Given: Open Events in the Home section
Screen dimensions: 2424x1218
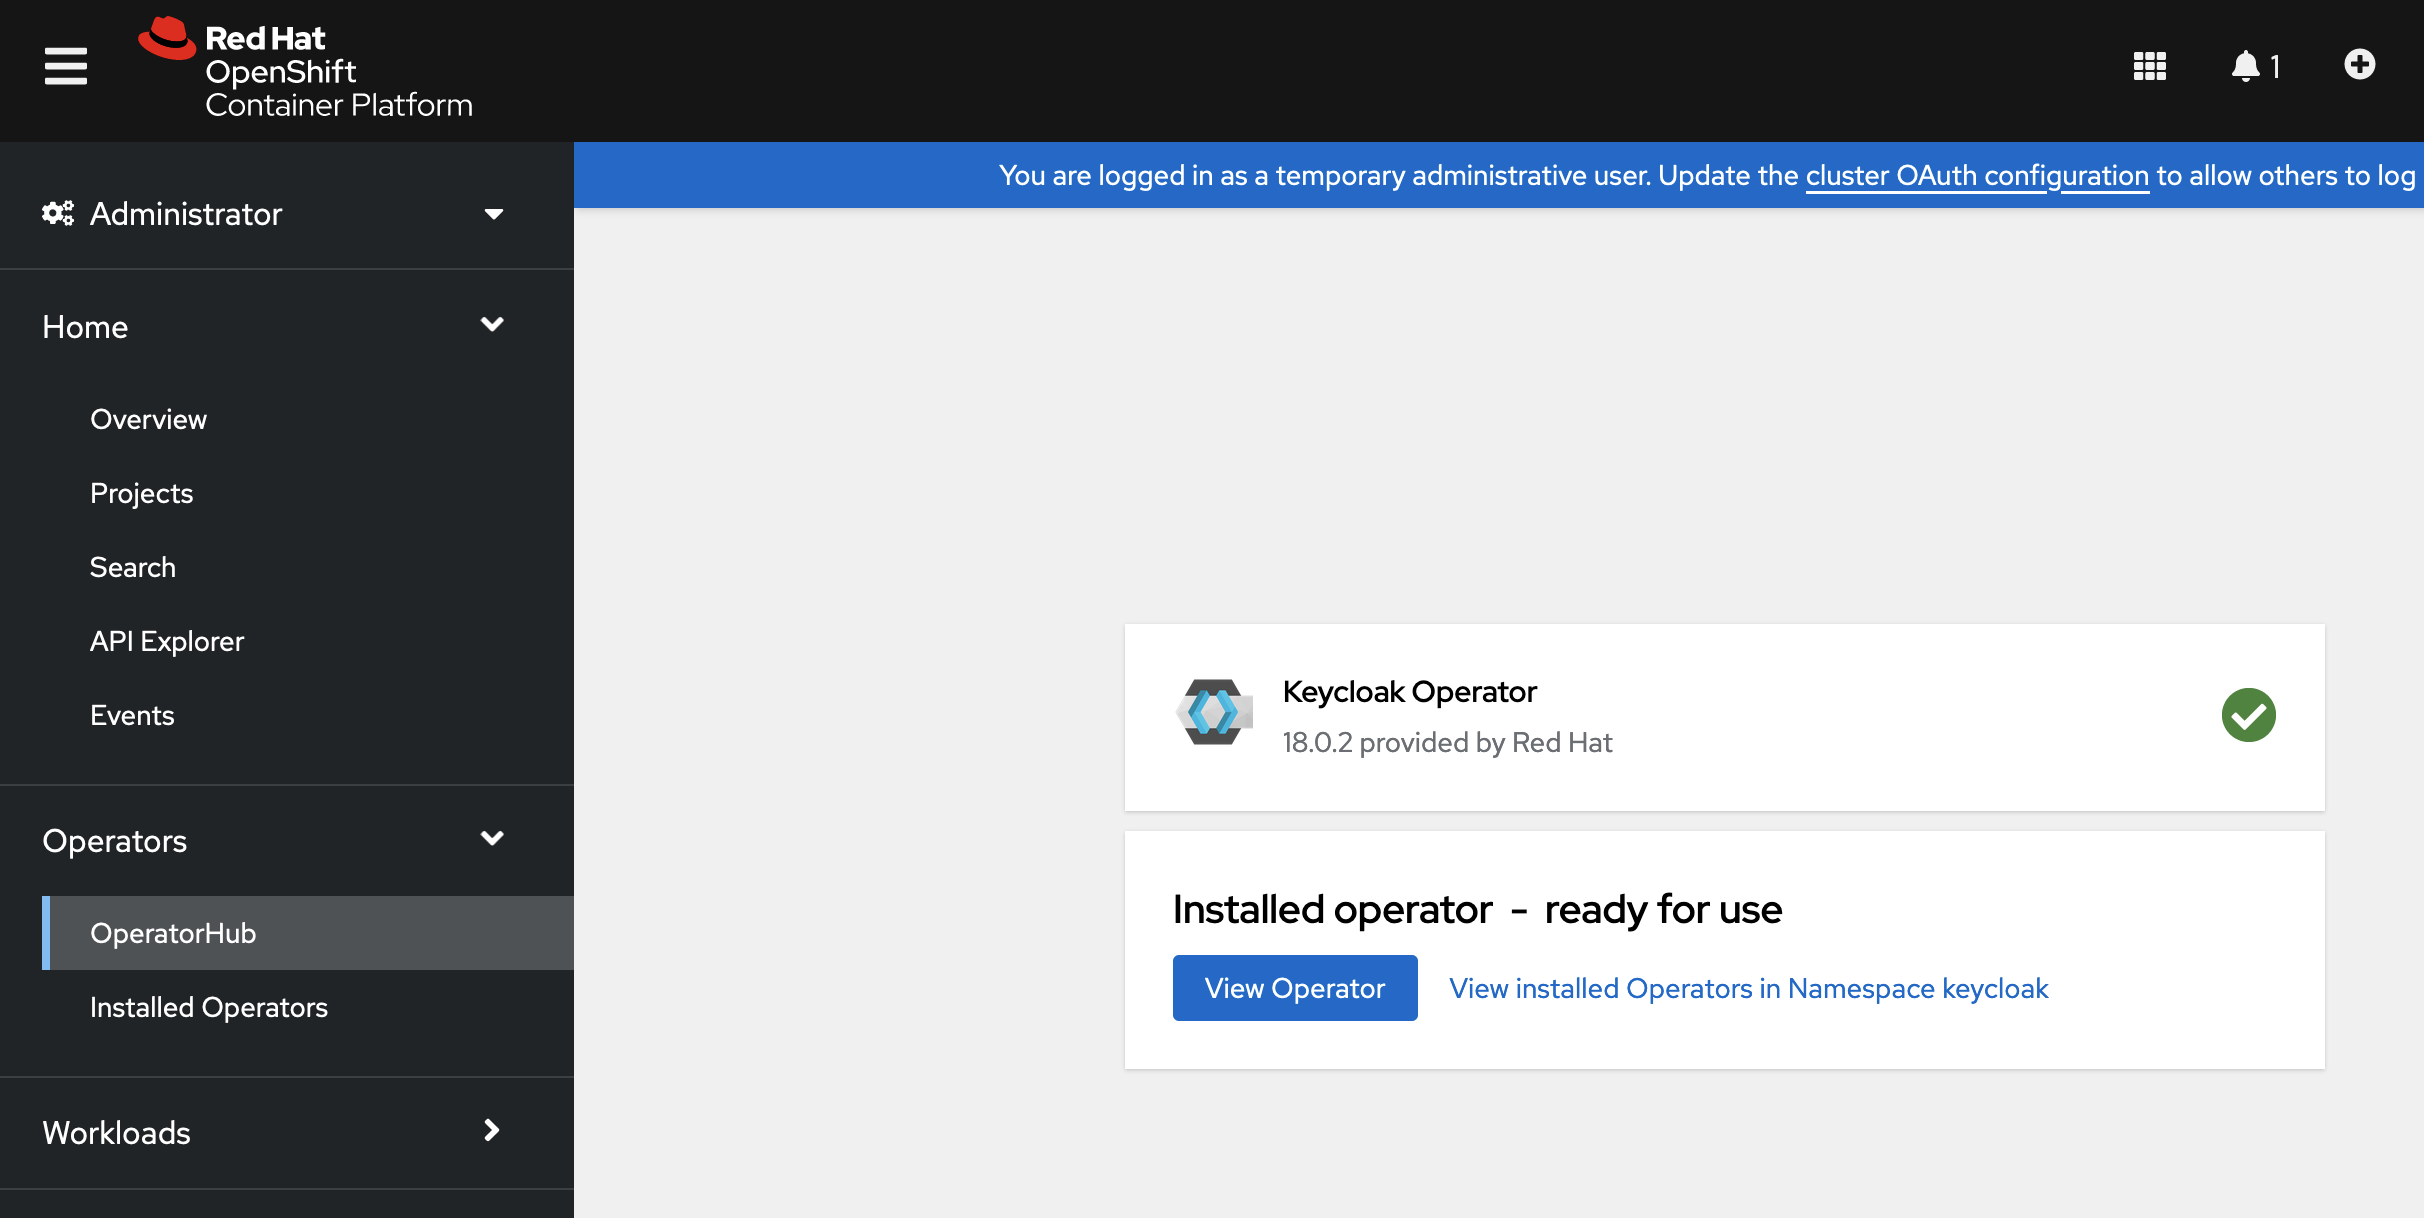Looking at the screenshot, I should tap(132, 715).
